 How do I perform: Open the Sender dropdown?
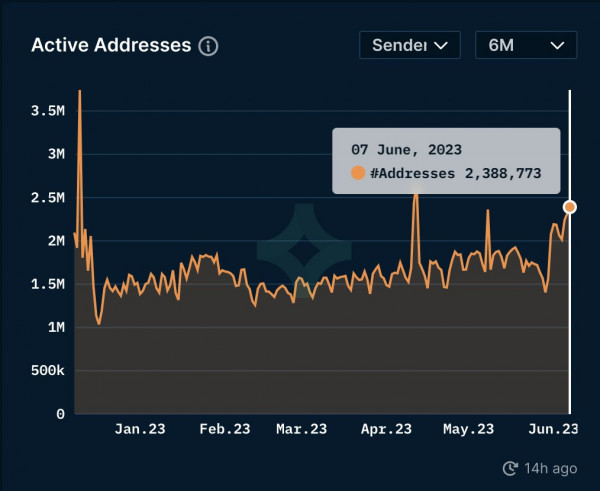(x=410, y=45)
